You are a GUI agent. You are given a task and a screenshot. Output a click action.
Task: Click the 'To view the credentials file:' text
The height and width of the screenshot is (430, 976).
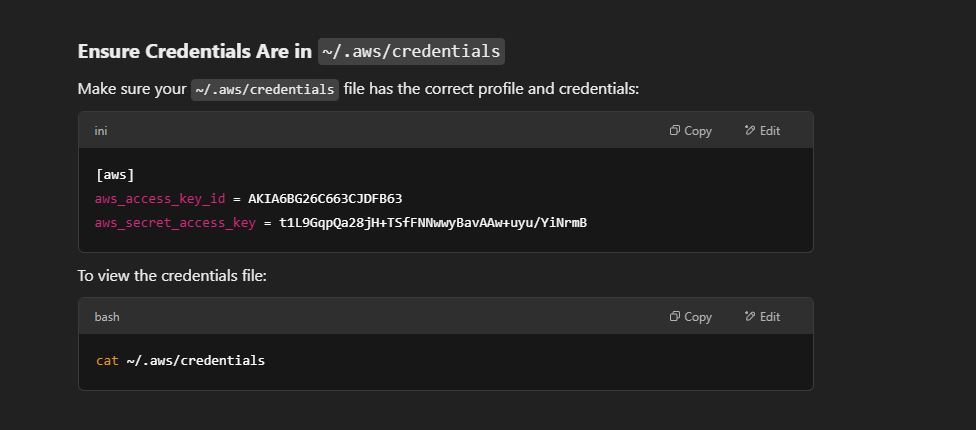[x=172, y=275]
